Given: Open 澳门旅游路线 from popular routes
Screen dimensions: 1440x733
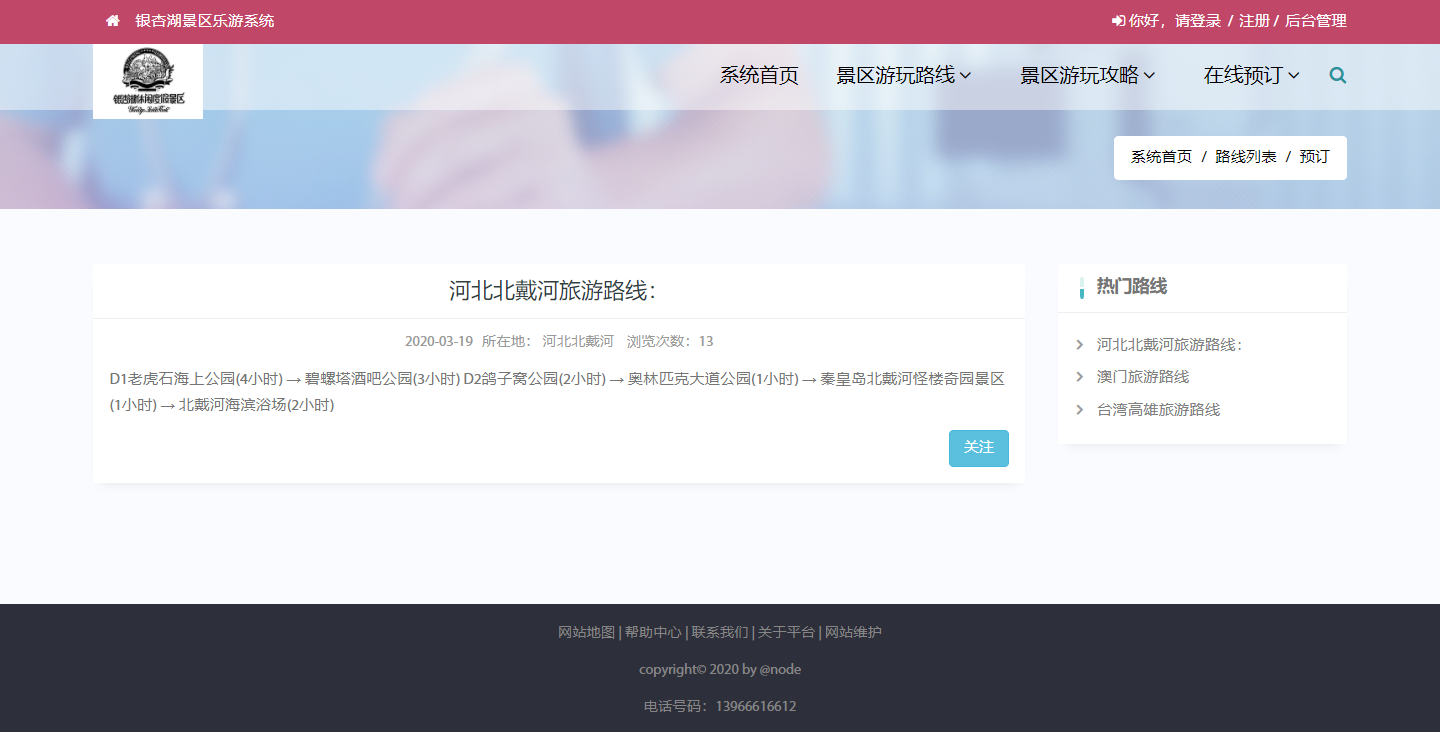Looking at the screenshot, I should pos(1143,377).
